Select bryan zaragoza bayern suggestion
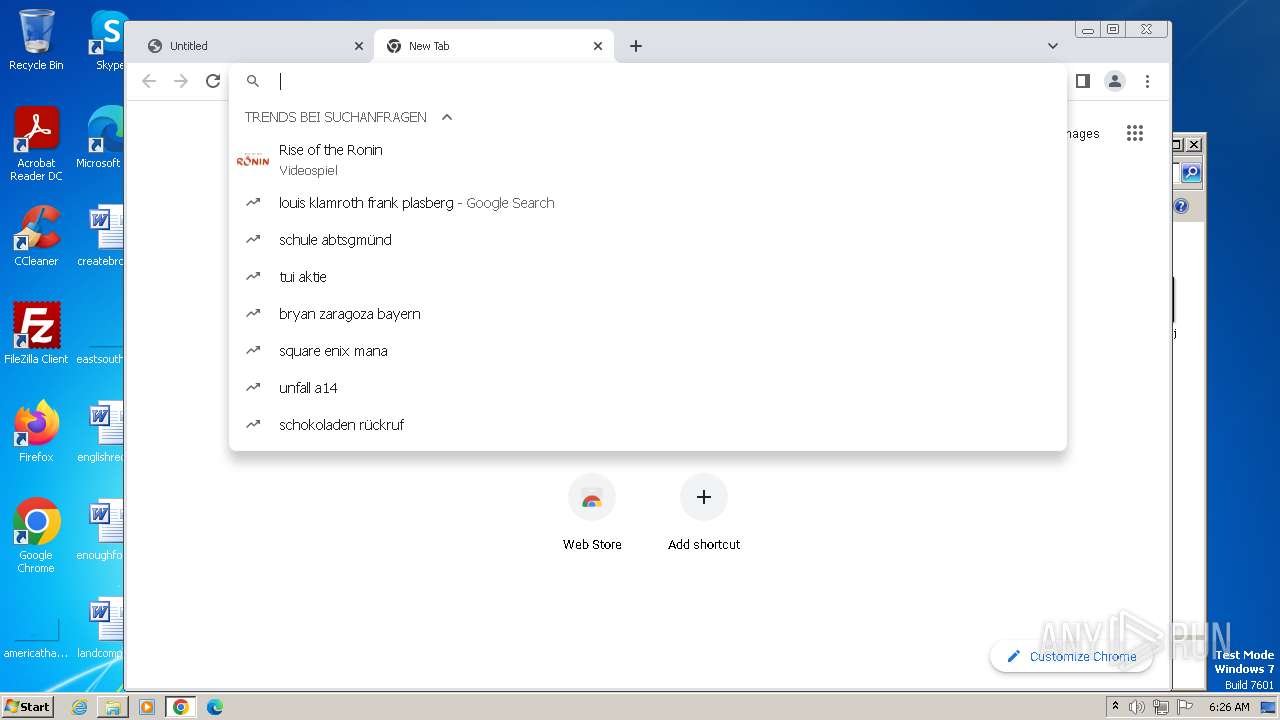This screenshot has width=1280, height=720. click(648, 314)
